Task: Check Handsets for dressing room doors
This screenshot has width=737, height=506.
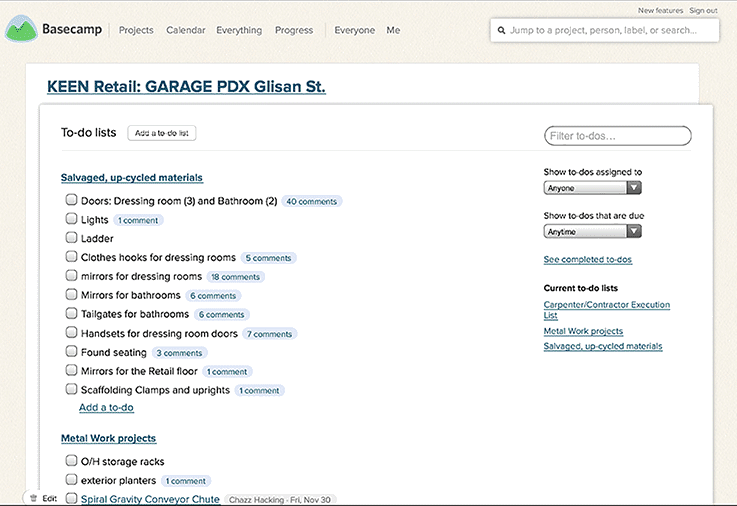Action: click(71, 332)
